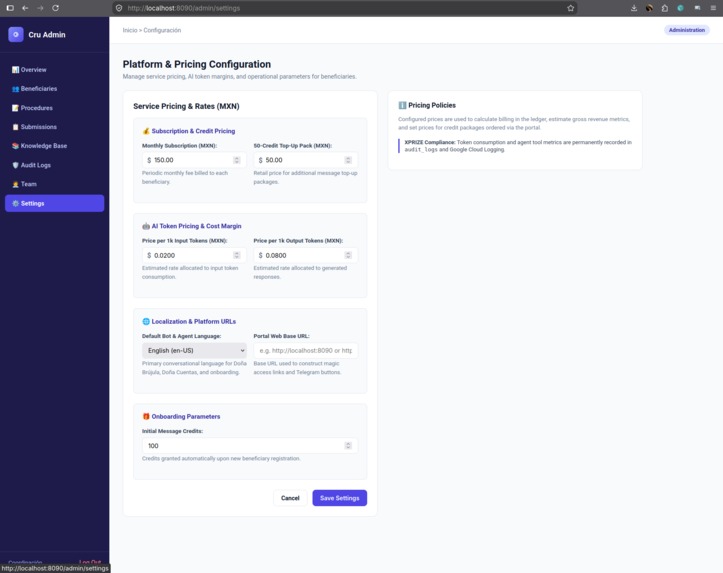
Task: Click the Administration badge
Action: click(687, 30)
